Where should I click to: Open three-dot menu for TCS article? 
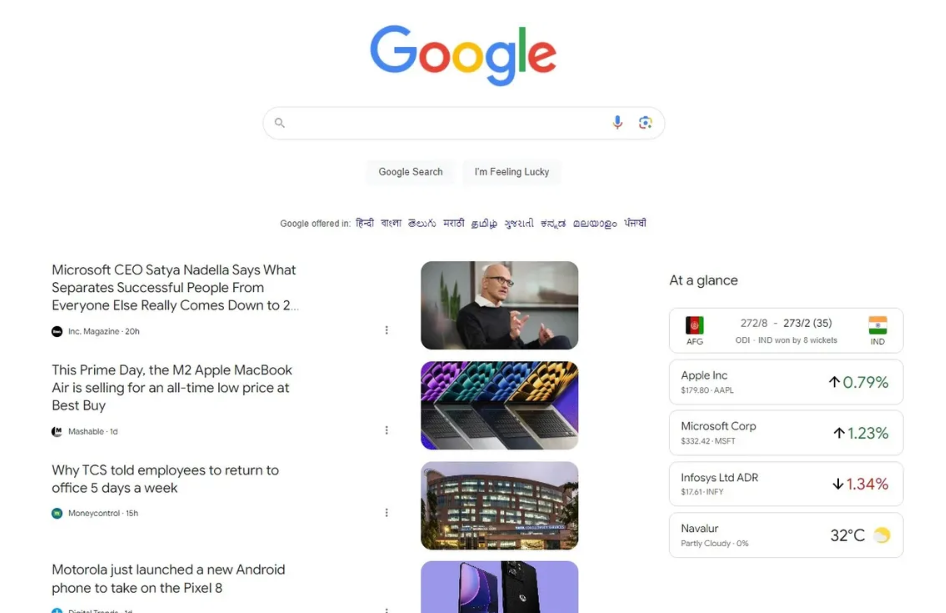pos(387,512)
